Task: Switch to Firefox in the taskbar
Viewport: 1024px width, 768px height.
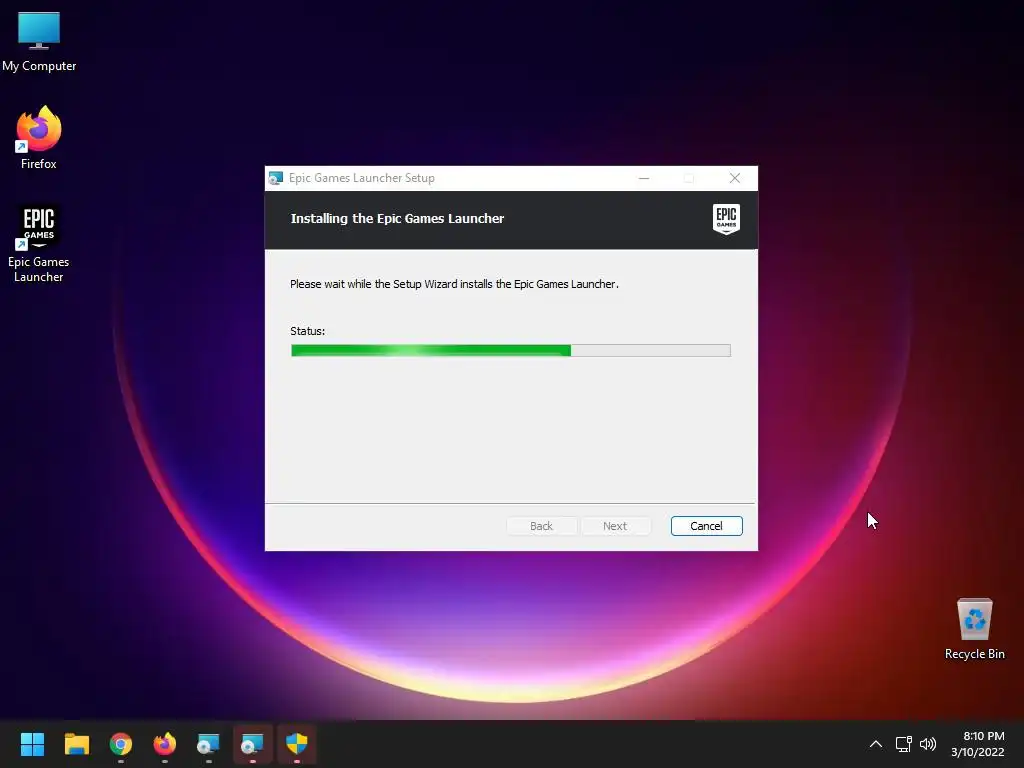Action: (165, 744)
